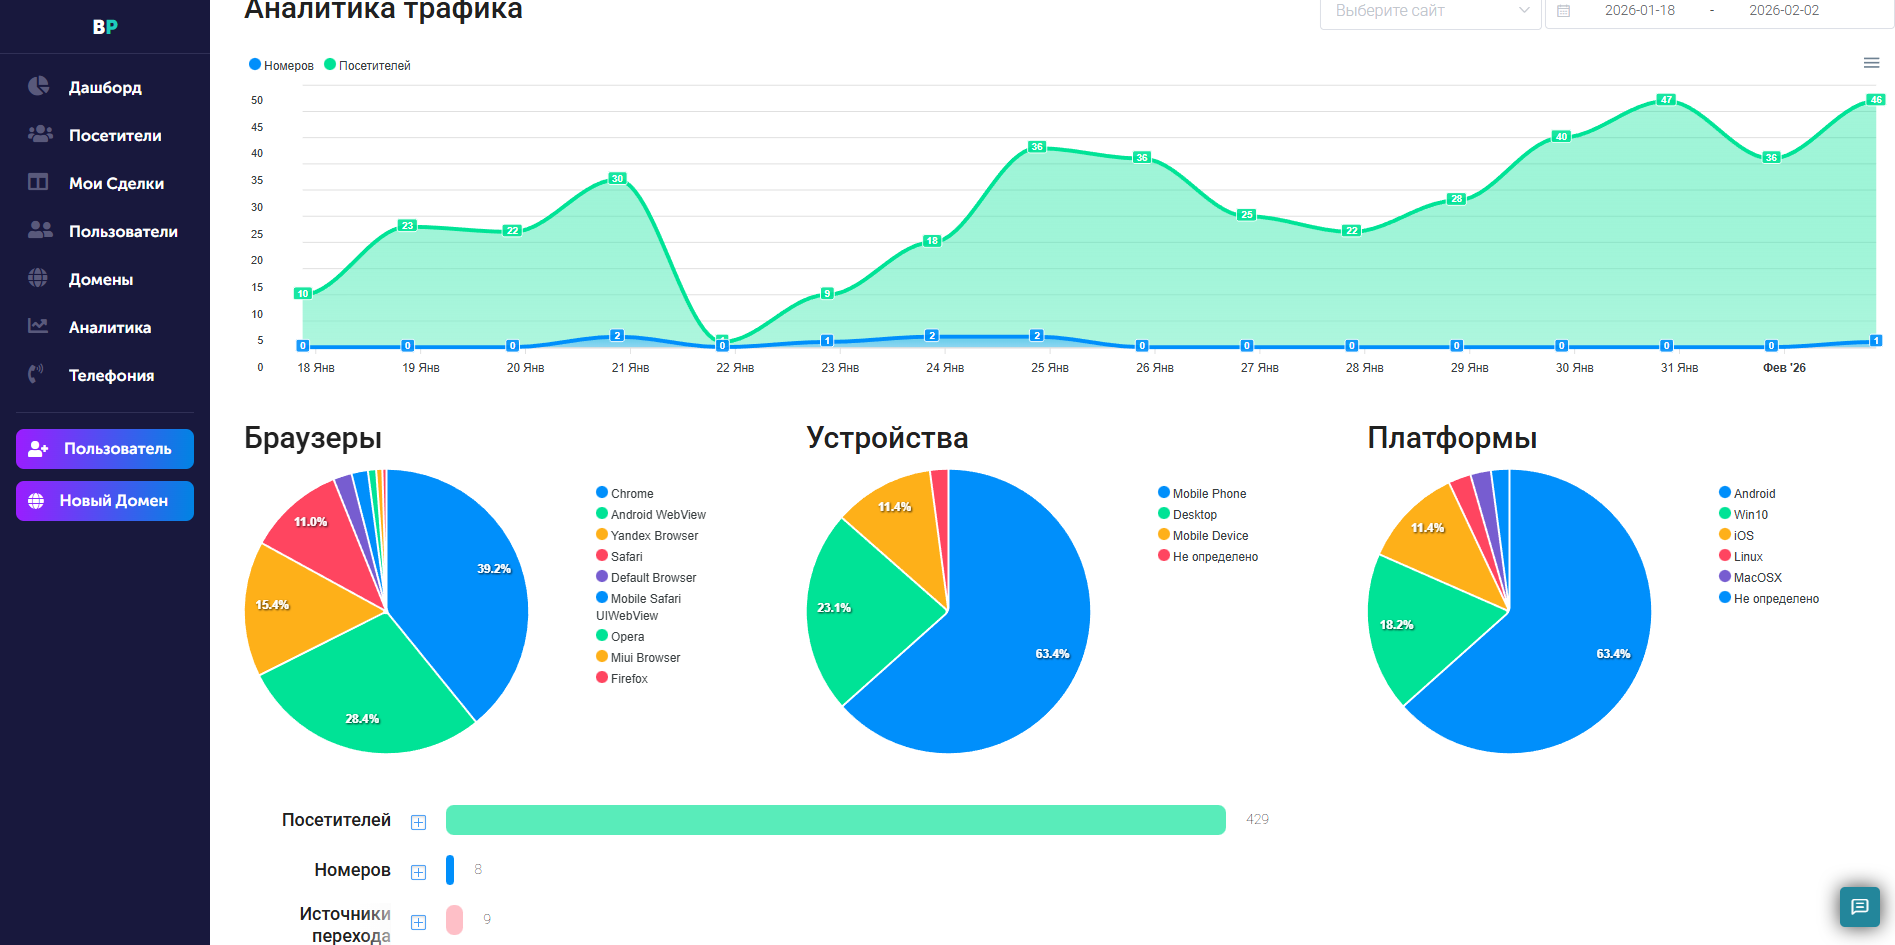Toggle Mobile Device legend item

coord(1203,535)
